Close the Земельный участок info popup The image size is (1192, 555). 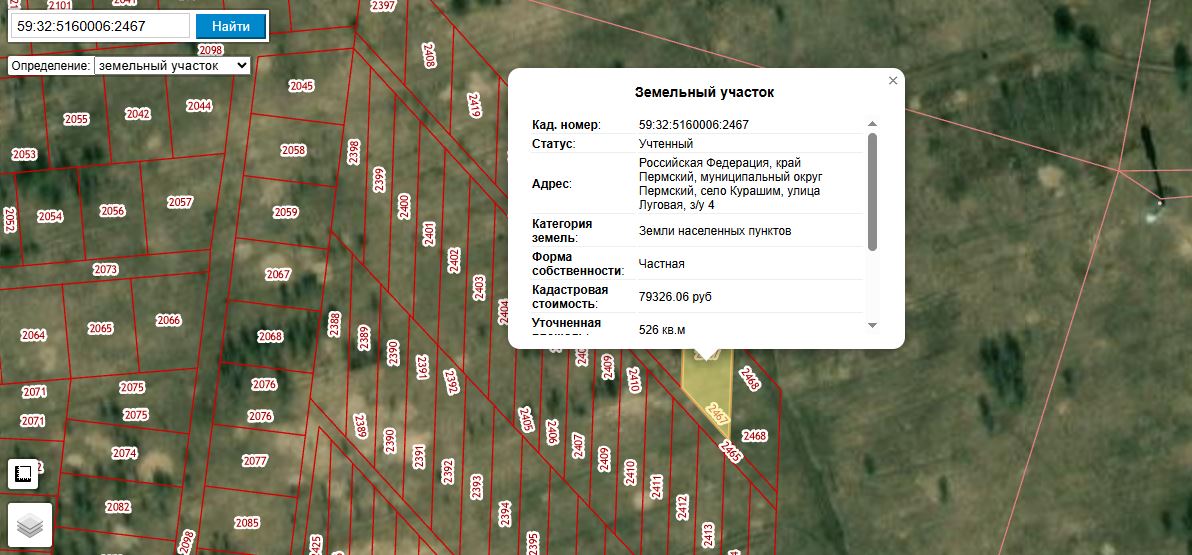893,81
